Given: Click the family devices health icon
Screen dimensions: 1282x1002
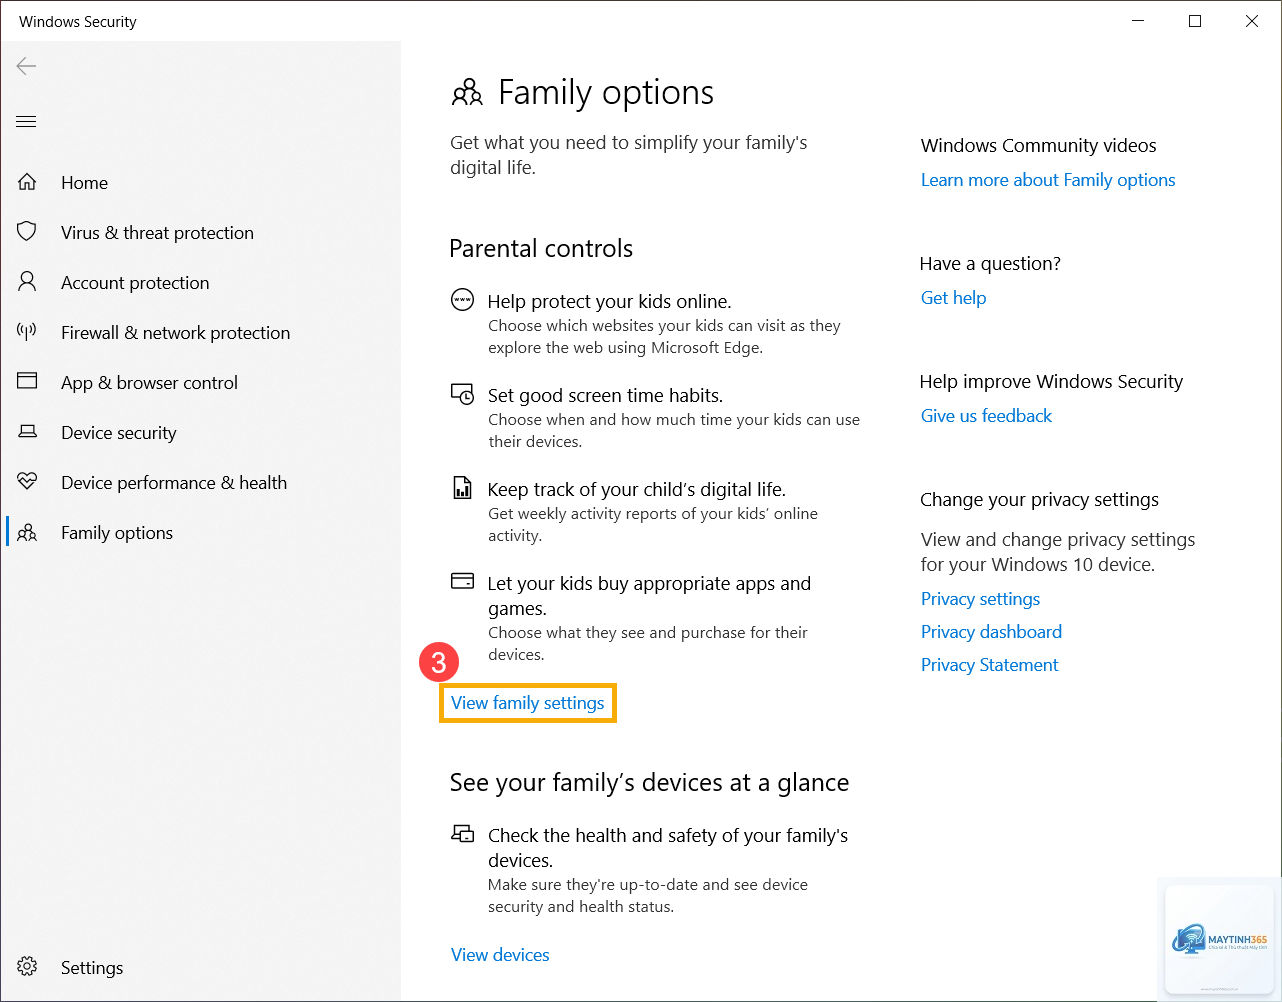Looking at the screenshot, I should (x=462, y=833).
